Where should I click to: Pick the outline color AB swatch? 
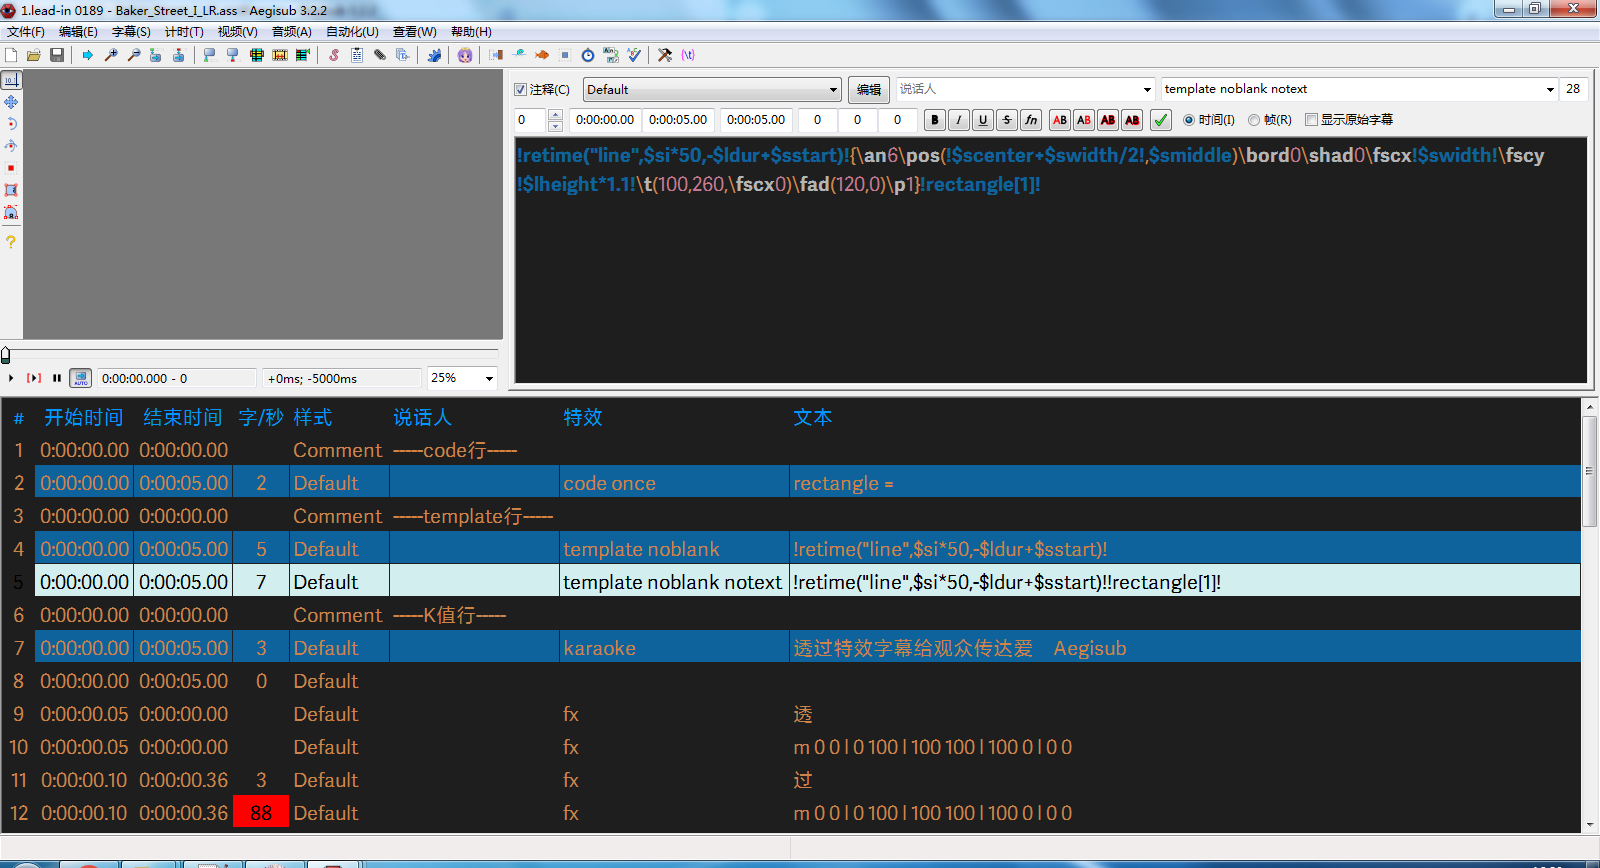[1108, 120]
